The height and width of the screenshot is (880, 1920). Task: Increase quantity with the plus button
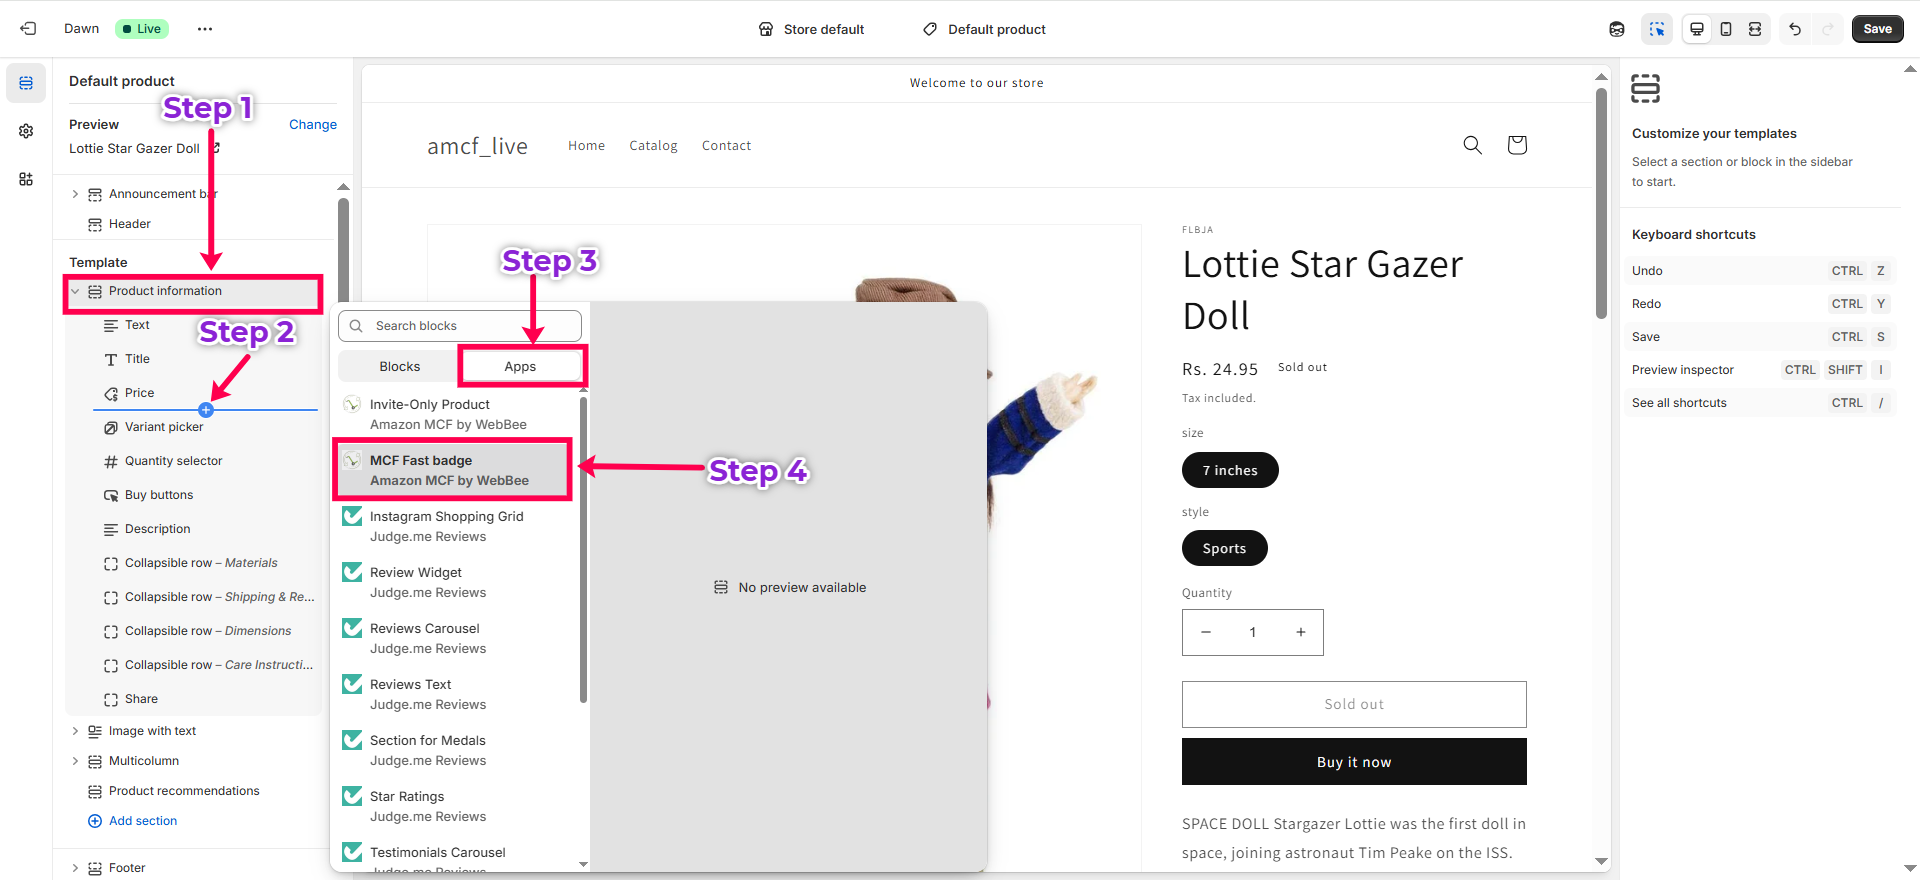point(1301,632)
